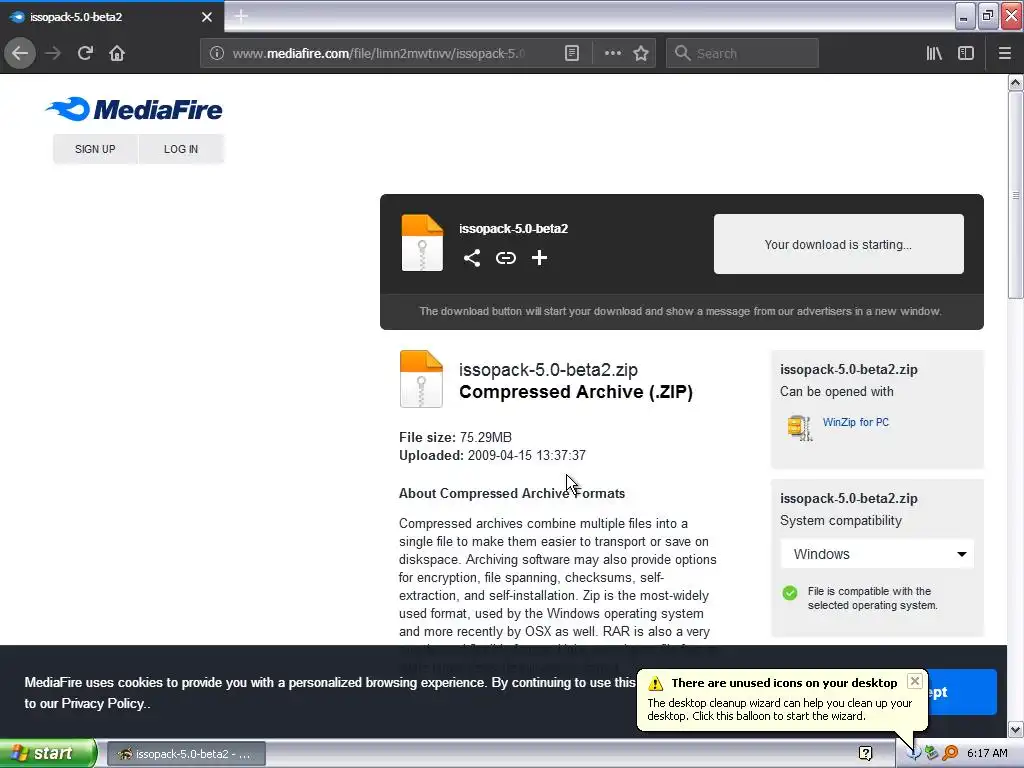Image resolution: width=1024 pixels, height=768 pixels.
Task: Open the Library bookshelf icon
Action: (934, 53)
